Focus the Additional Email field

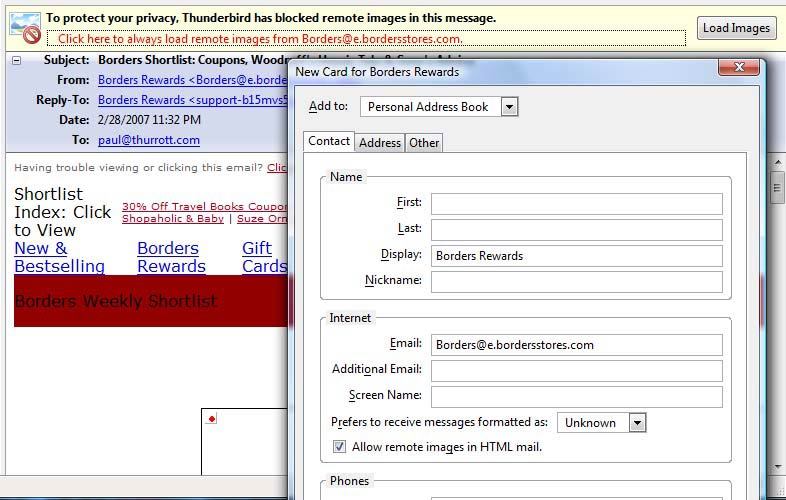coord(576,371)
